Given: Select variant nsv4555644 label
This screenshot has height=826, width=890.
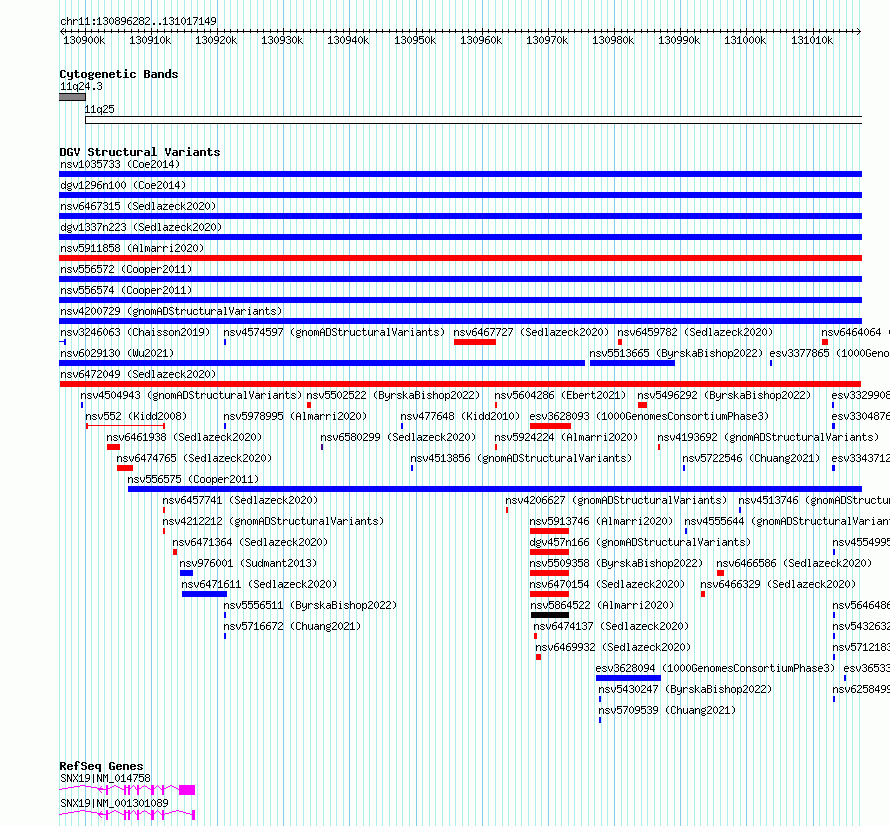Looking at the screenshot, I should click(x=787, y=521).
